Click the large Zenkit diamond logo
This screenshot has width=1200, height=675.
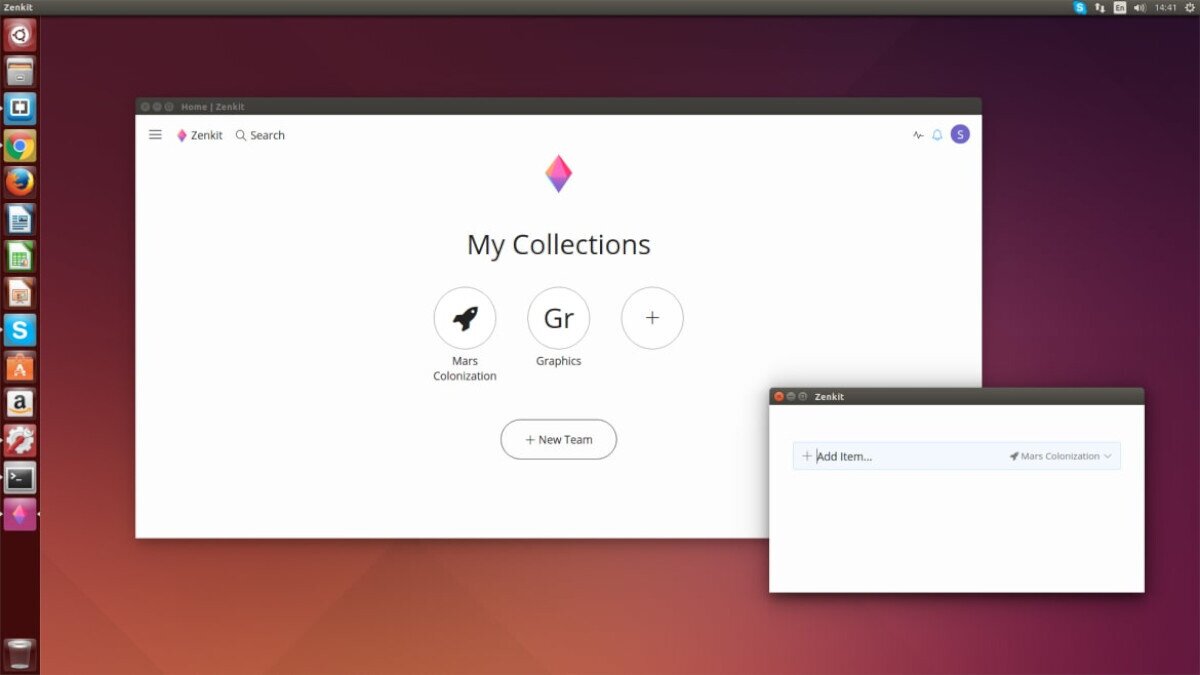tap(558, 174)
